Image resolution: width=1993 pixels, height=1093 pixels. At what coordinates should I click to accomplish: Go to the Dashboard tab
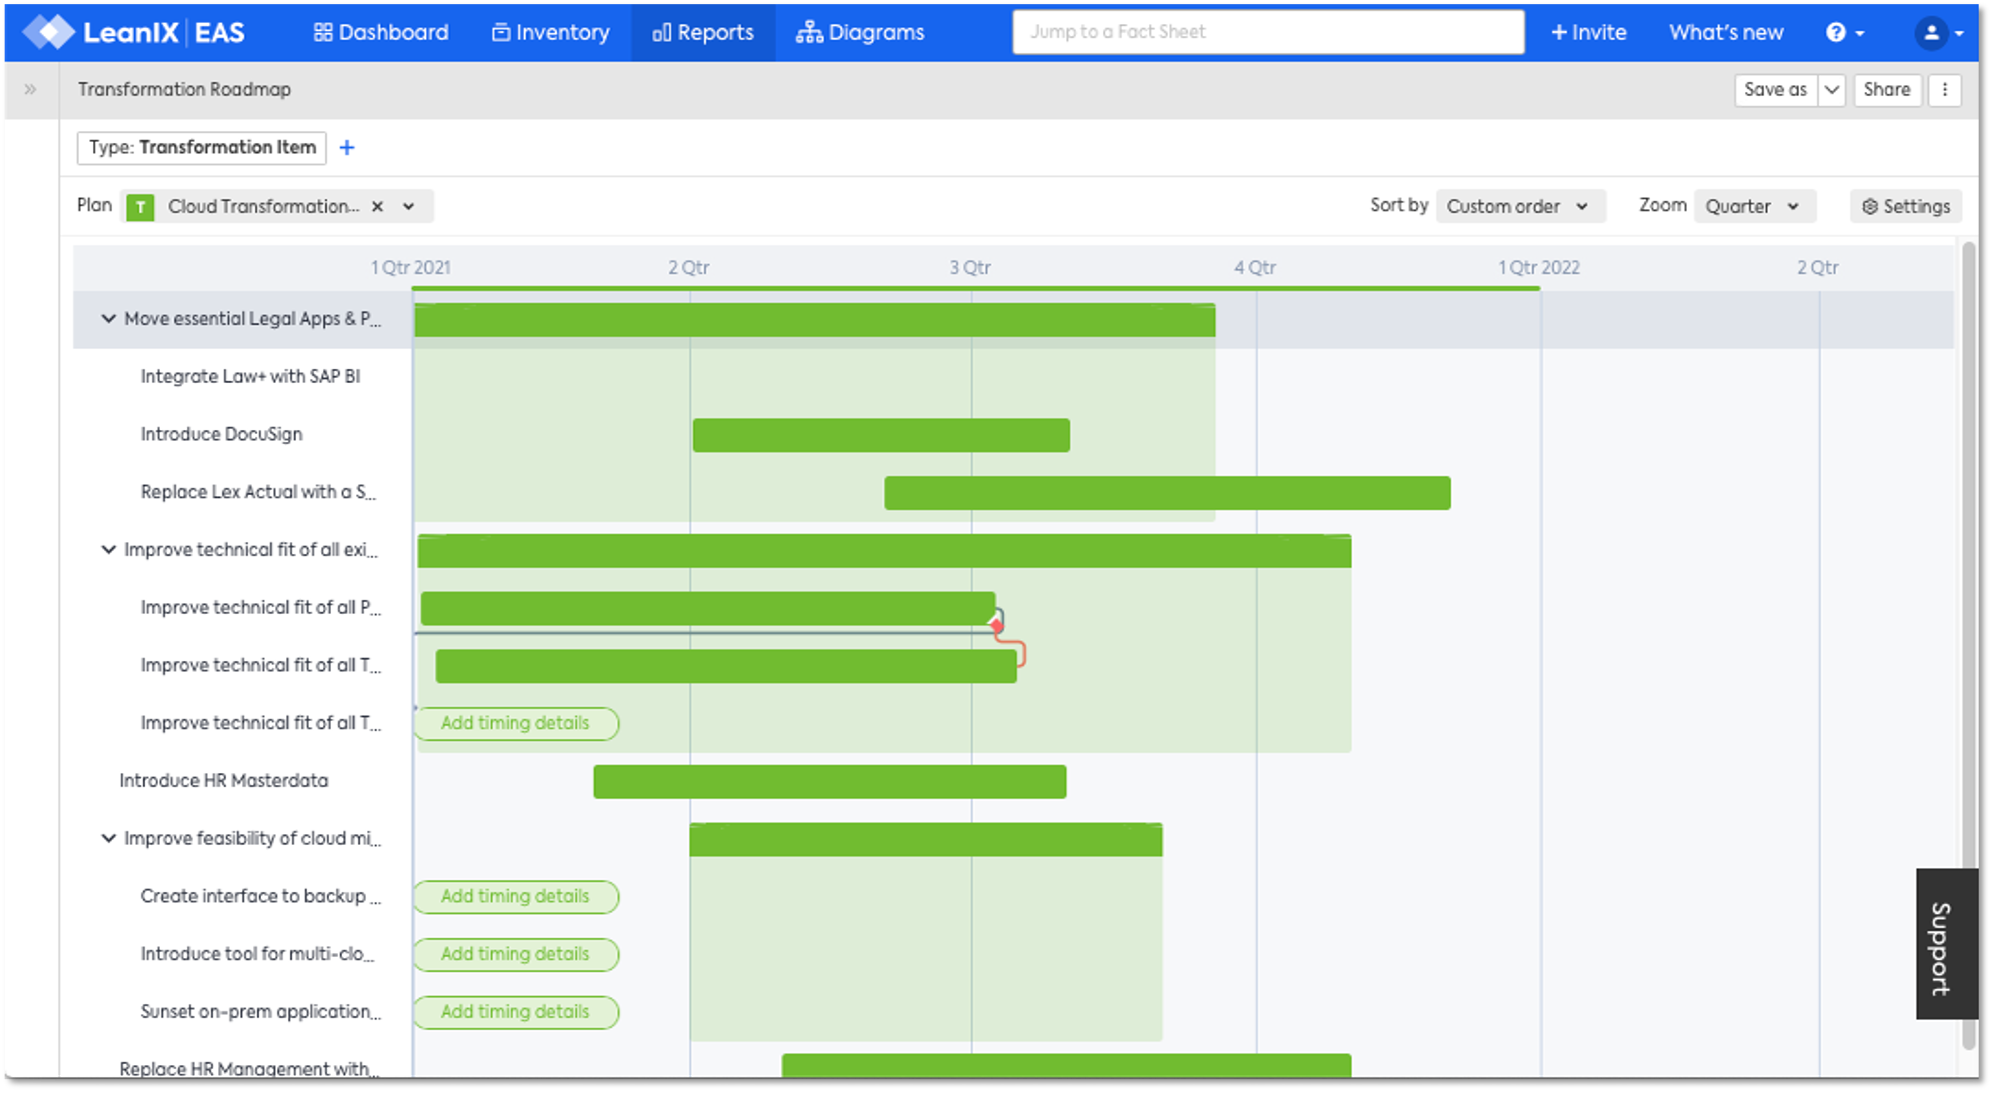click(x=381, y=32)
